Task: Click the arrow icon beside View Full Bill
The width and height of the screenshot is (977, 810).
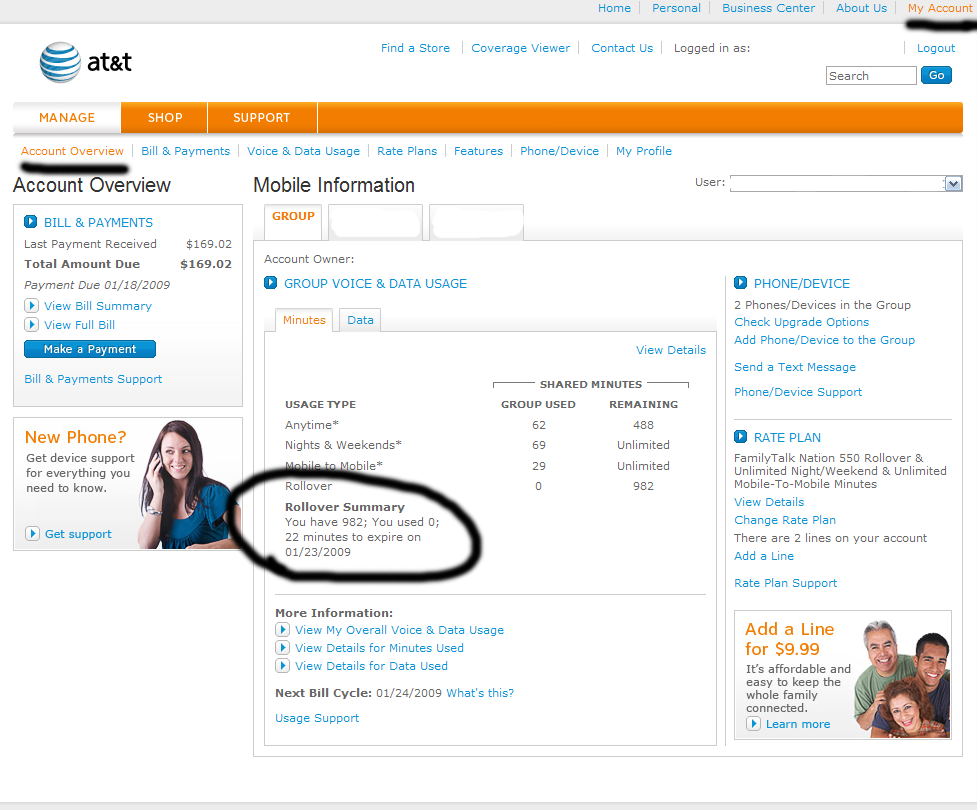Action: (x=31, y=325)
